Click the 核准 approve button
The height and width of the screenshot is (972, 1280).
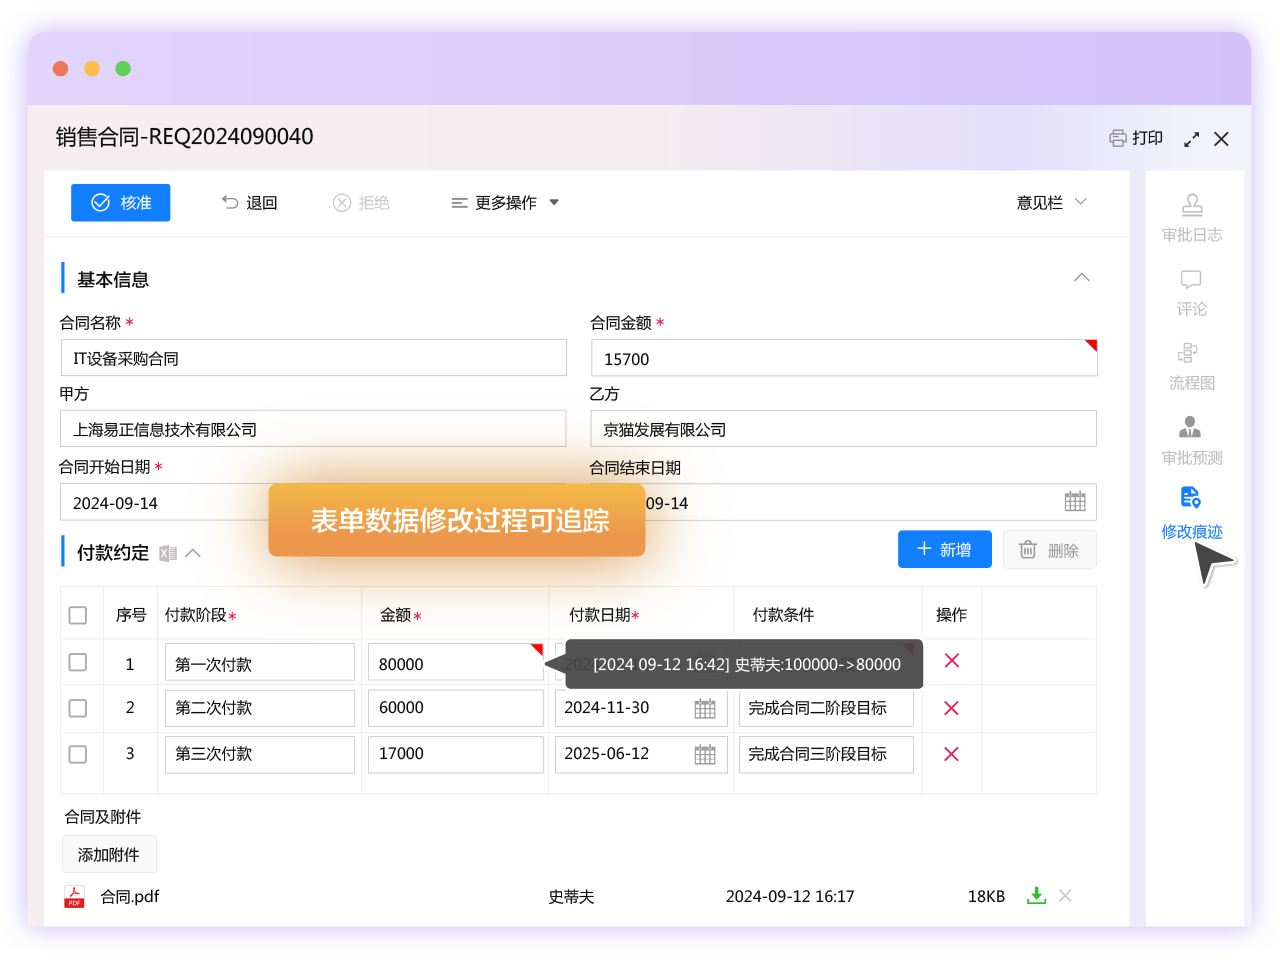click(x=120, y=202)
